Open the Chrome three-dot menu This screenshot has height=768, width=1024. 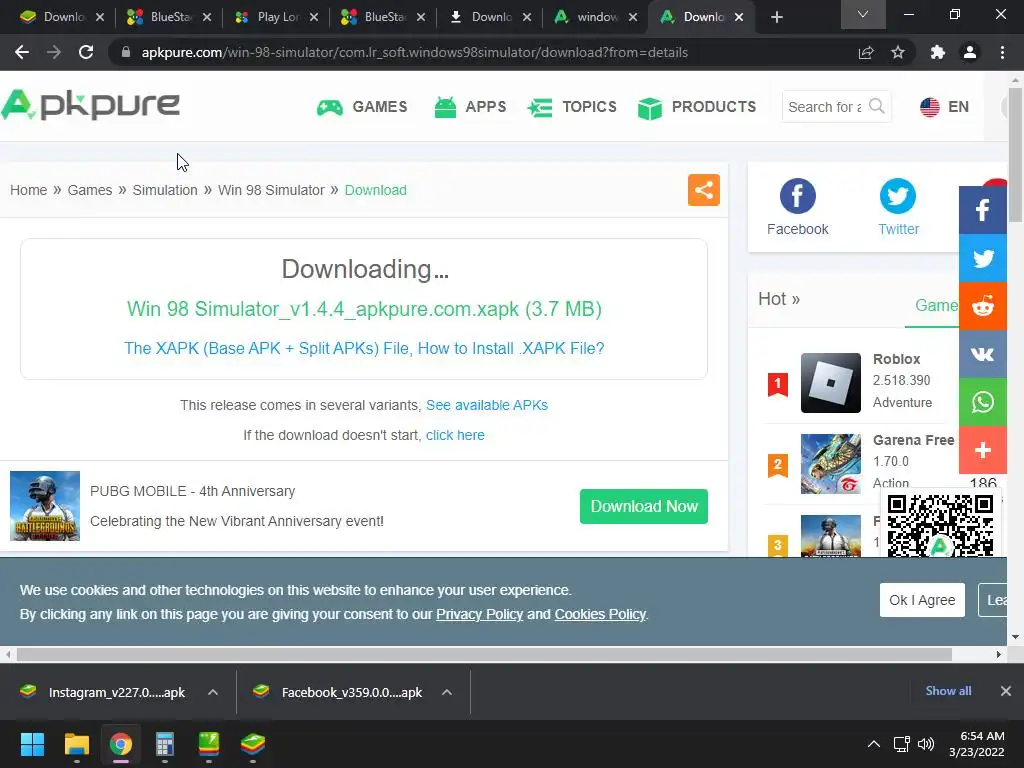1002,52
